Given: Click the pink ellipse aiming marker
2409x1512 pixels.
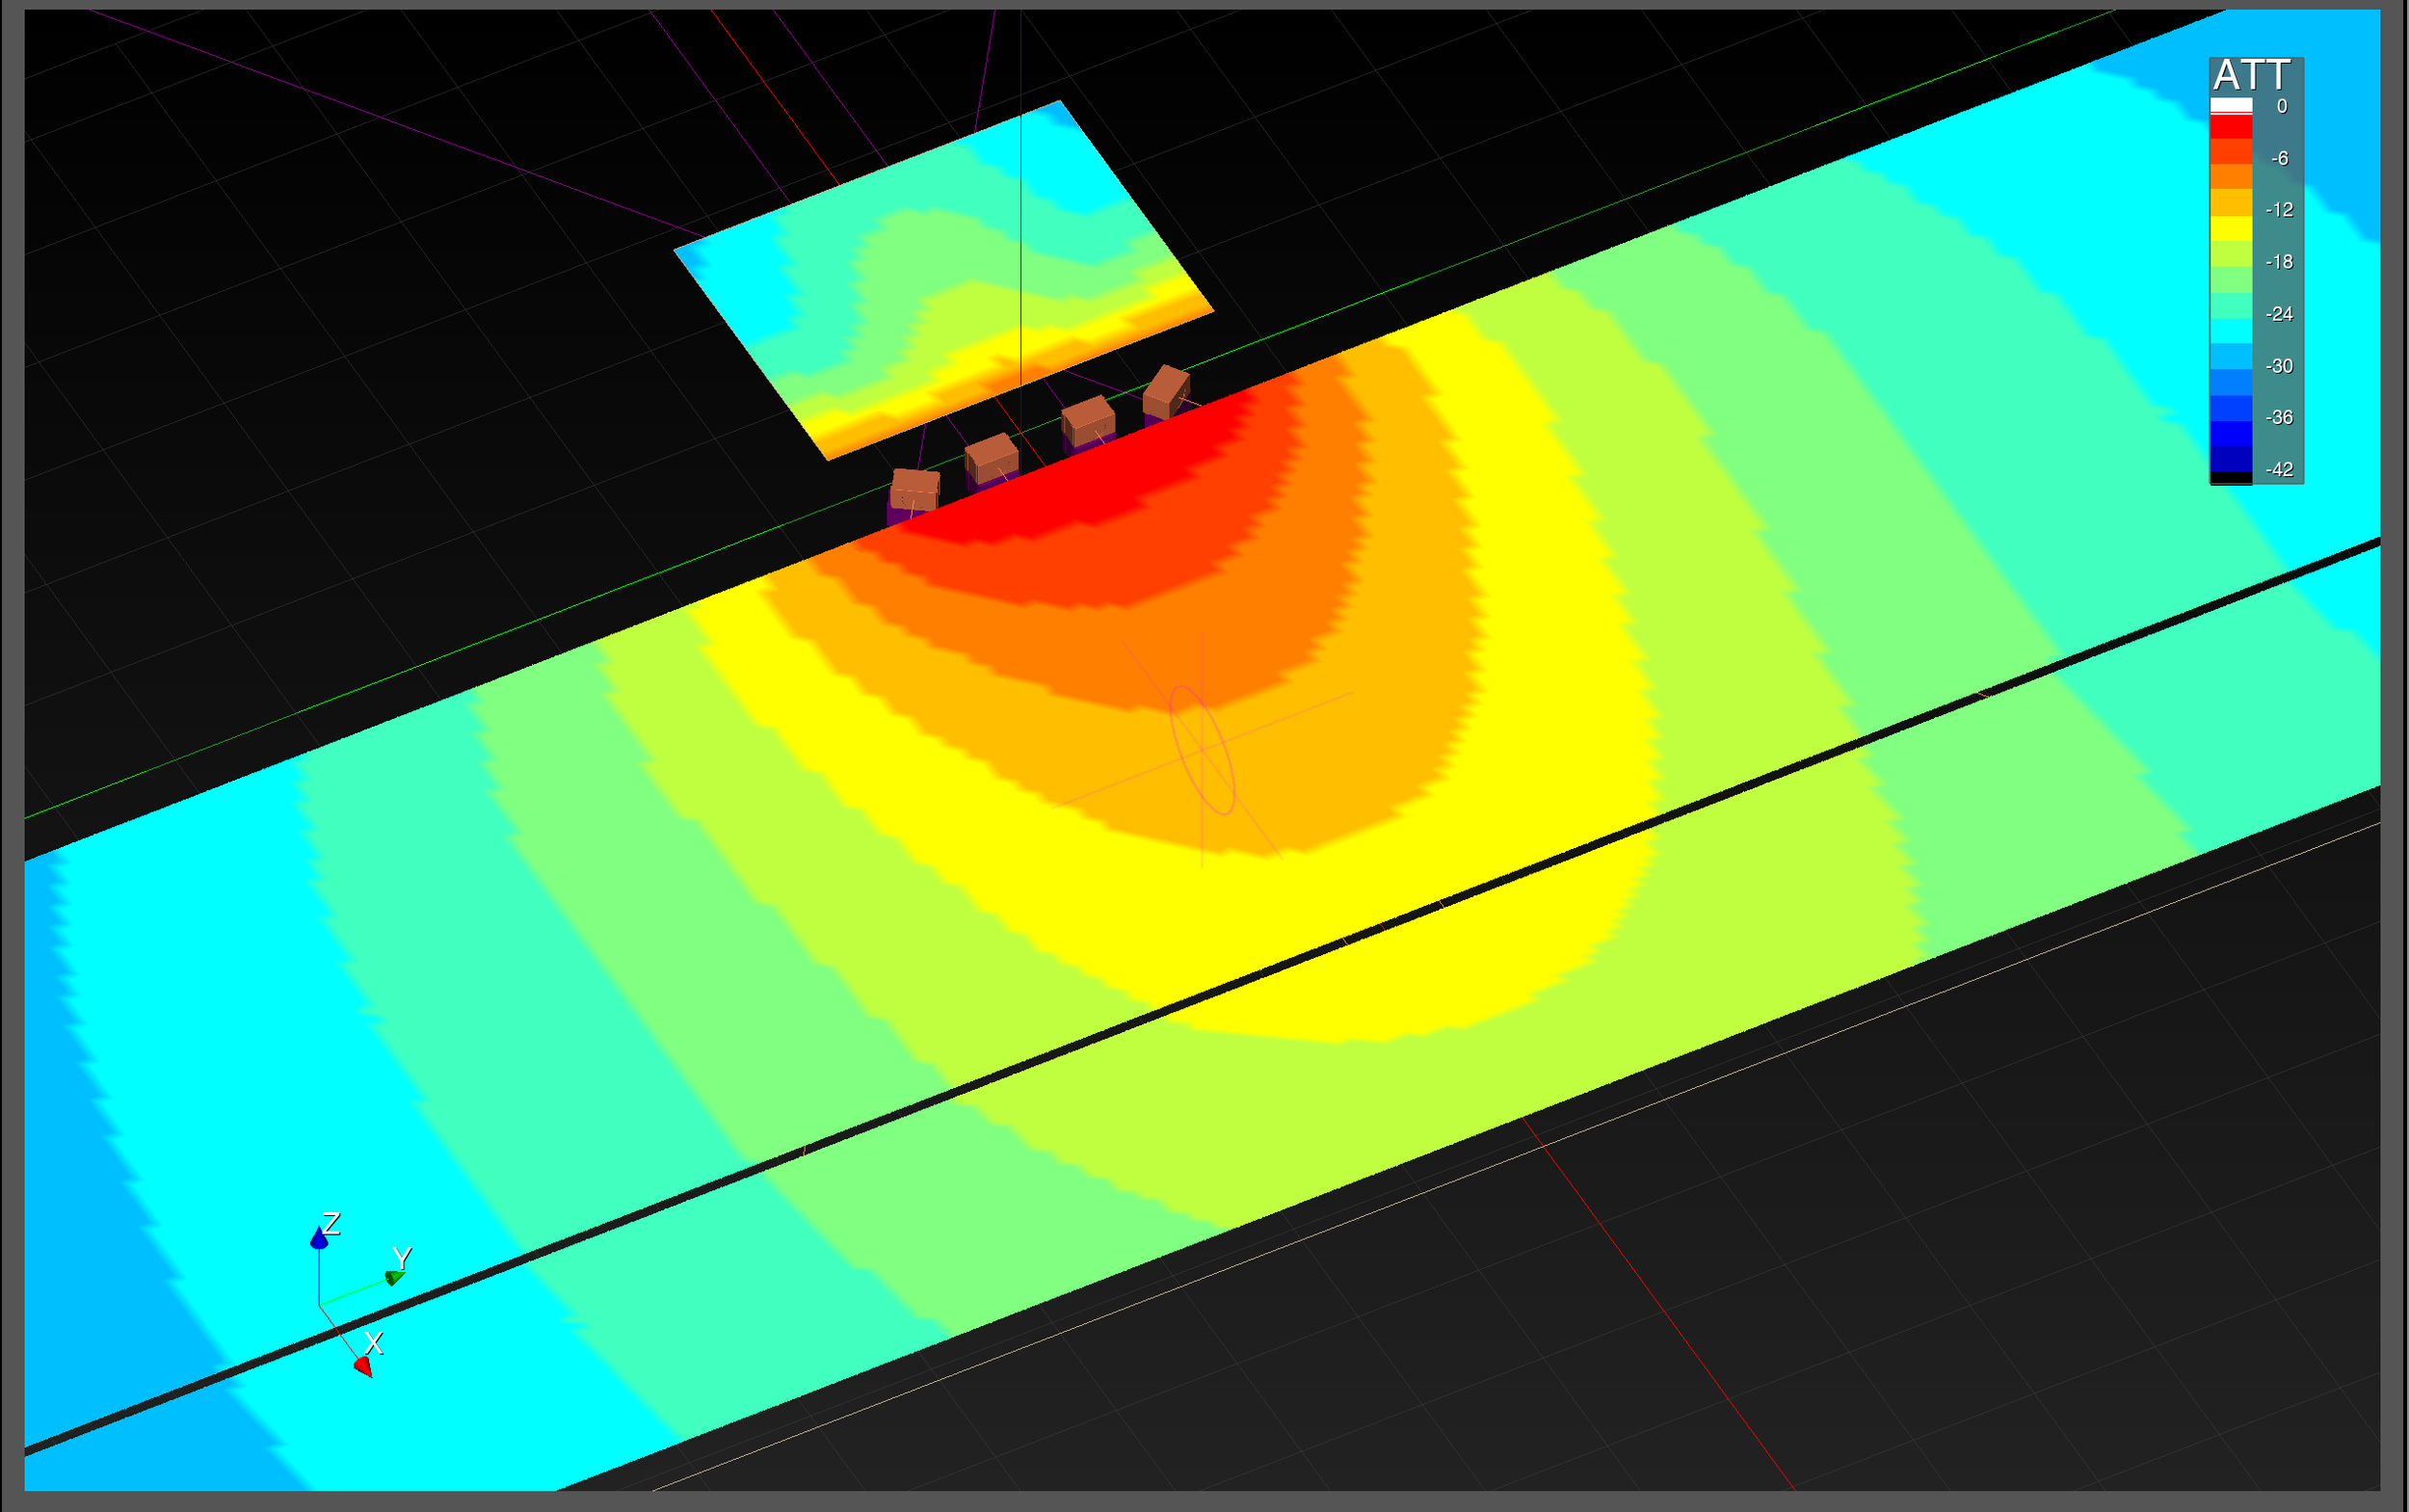Looking at the screenshot, I should point(1203,749).
